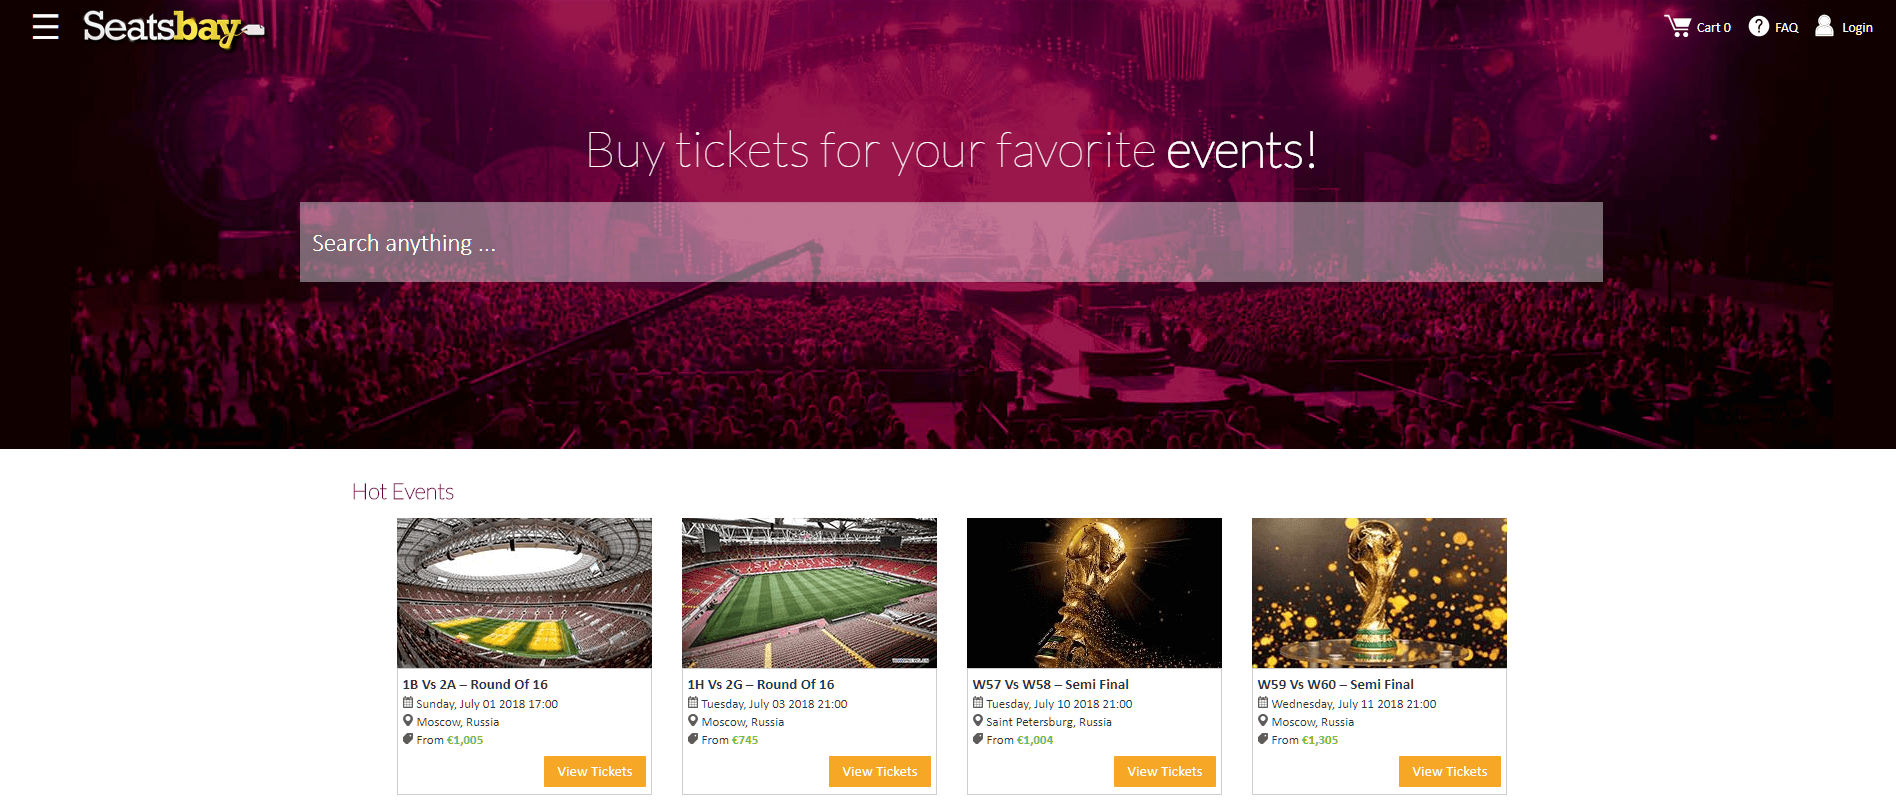The image size is (1896, 803).
Task: Click the Login menu label
Action: pyautogui.click(x=1857, y=27)
